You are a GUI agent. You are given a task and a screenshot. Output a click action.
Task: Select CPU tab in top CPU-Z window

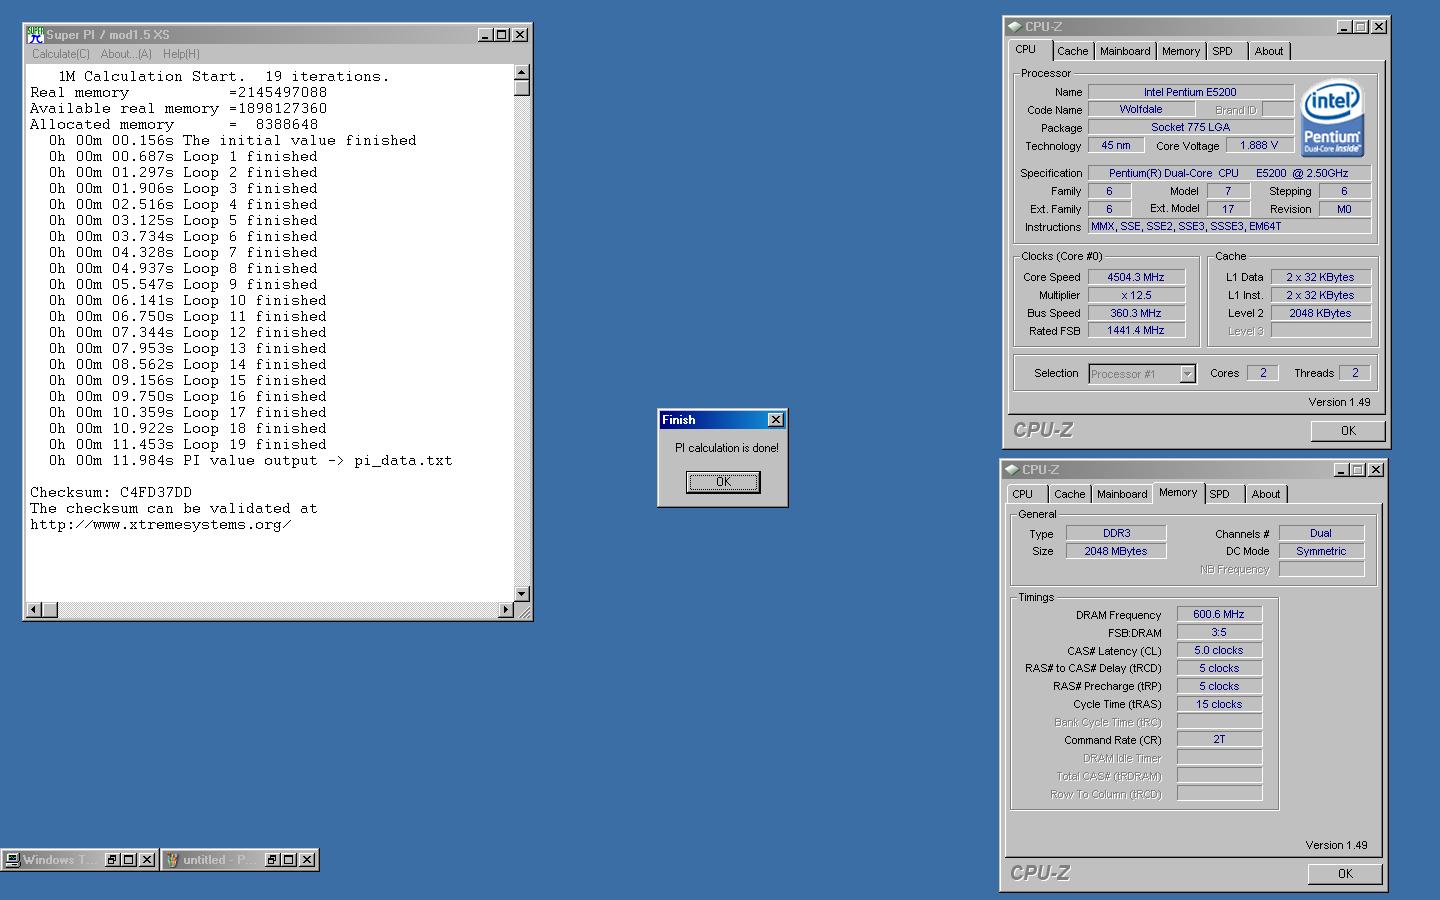[x=1025, y=49]
